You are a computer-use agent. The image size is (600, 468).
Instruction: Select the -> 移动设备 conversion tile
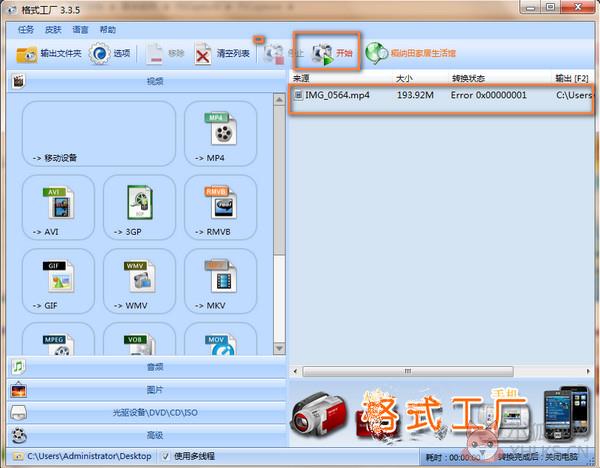pos(99,133)
